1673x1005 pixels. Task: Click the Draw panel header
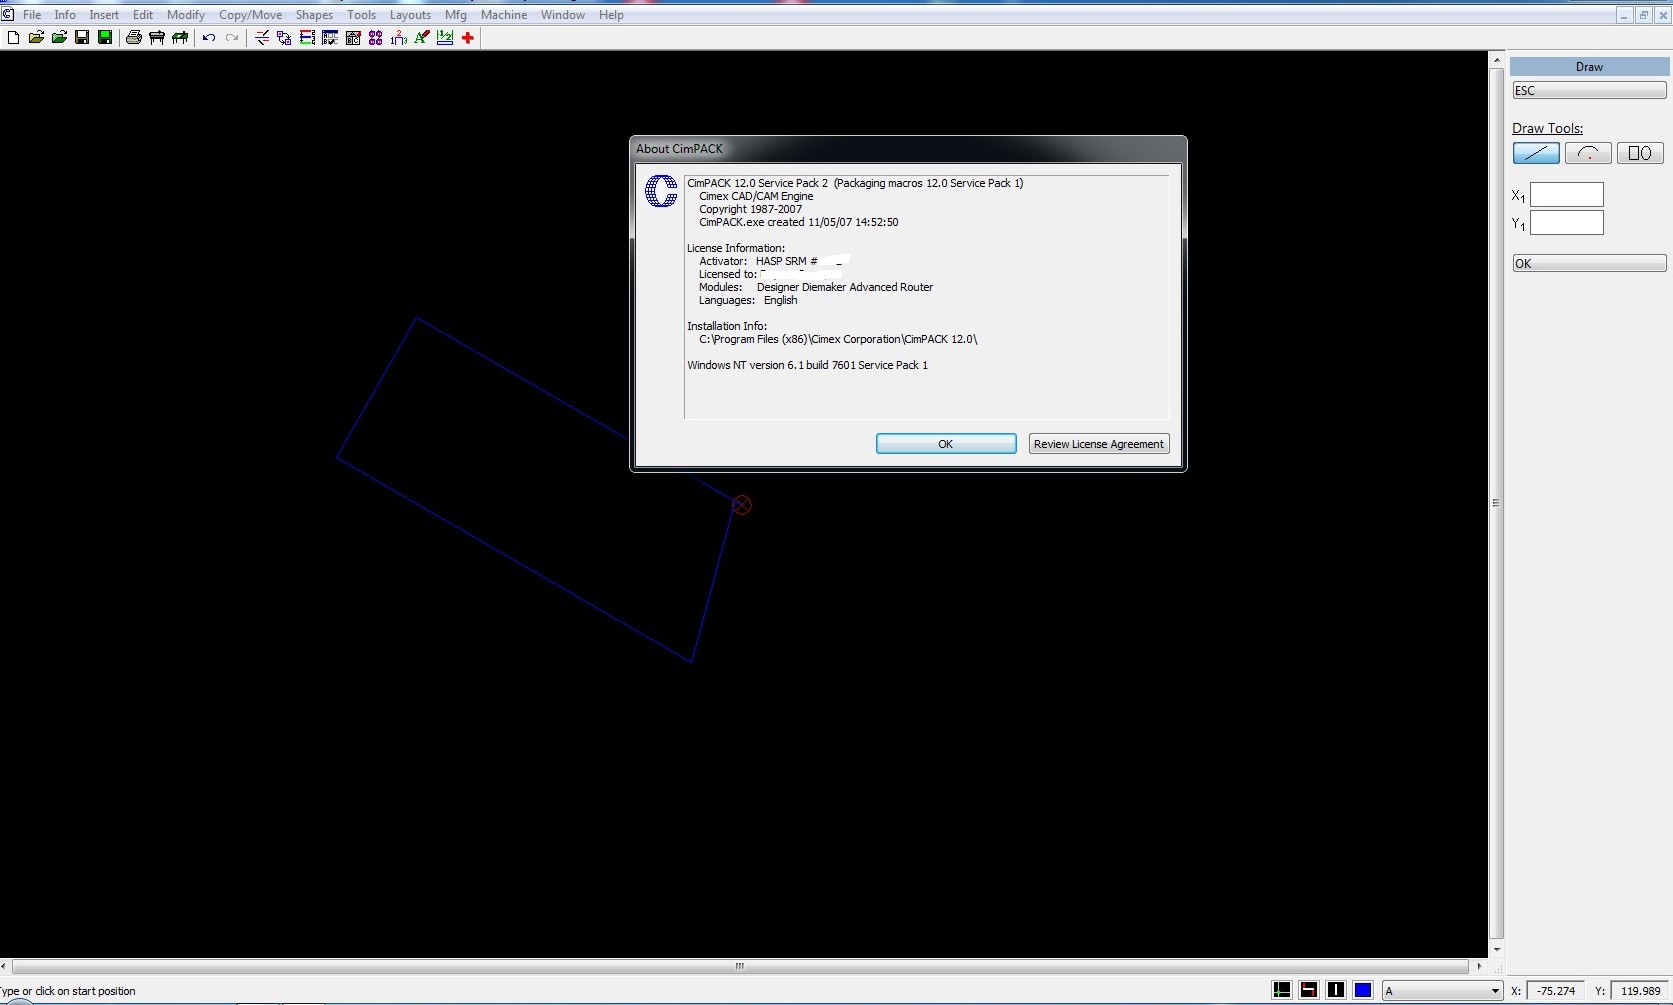[x=1589, y=67]
